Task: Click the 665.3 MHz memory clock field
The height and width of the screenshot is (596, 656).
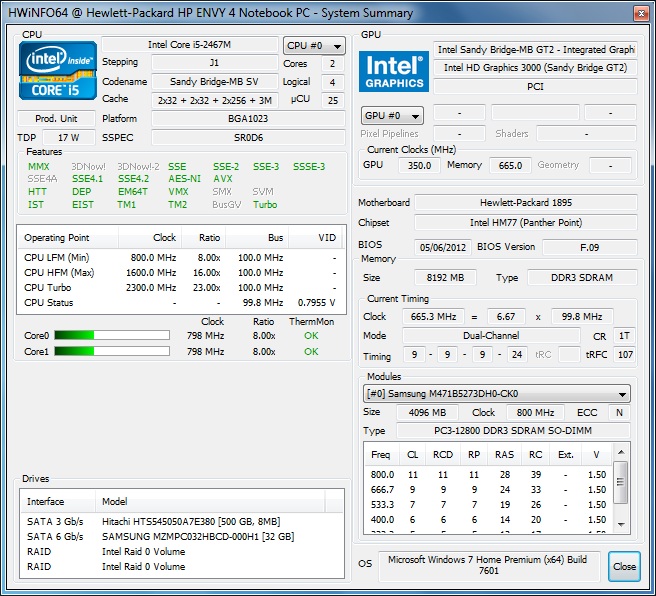Action: coord(433,317)
